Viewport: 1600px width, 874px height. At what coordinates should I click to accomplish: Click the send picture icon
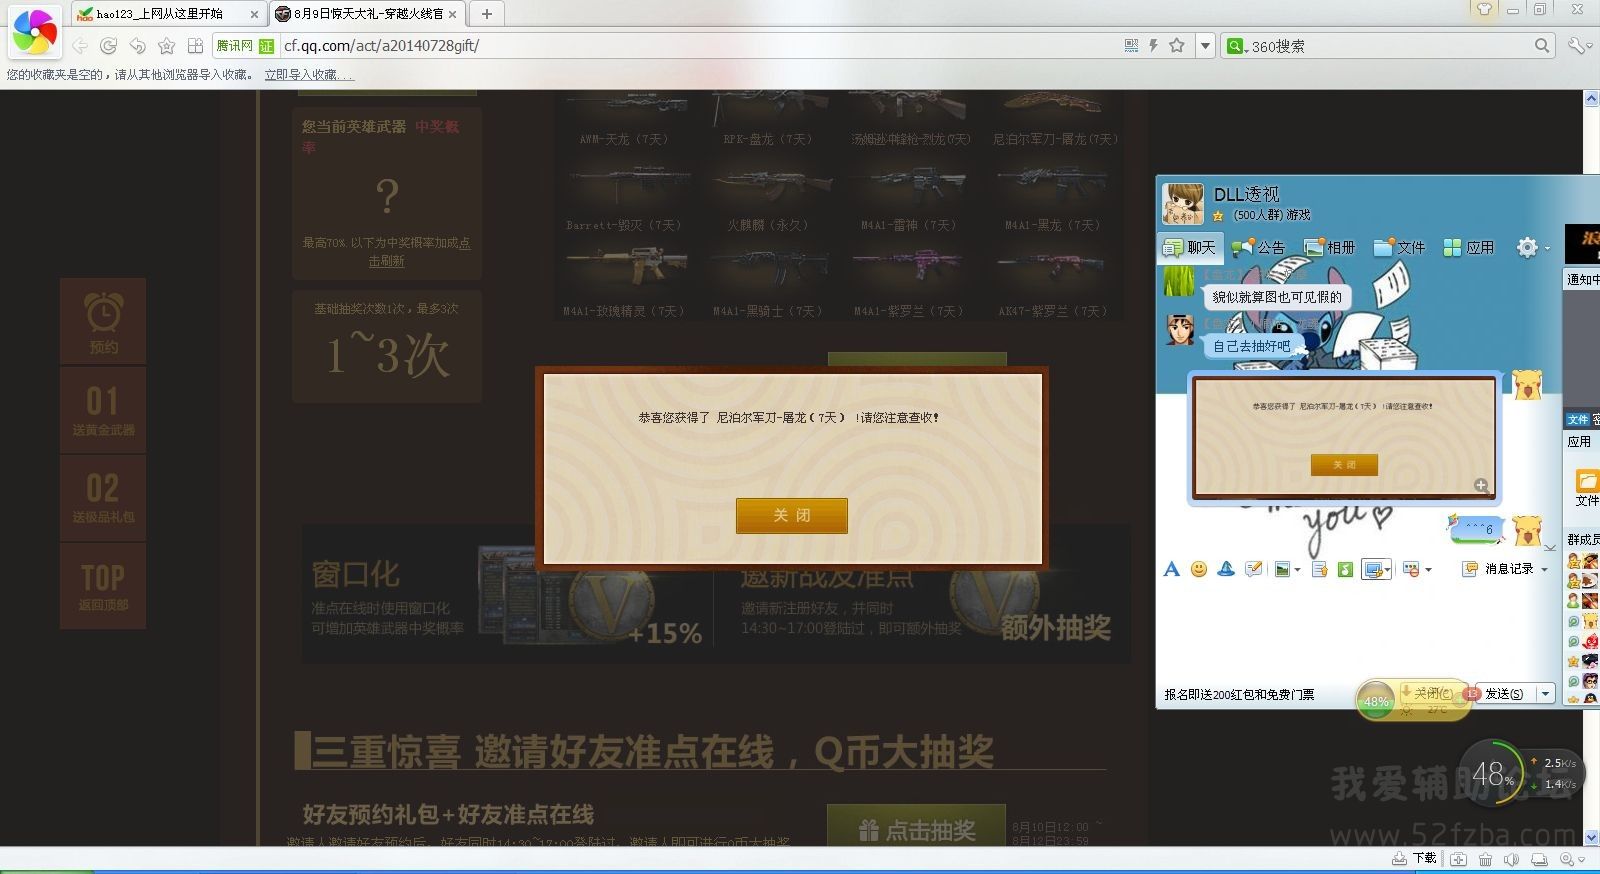(x=1282, y=569)
